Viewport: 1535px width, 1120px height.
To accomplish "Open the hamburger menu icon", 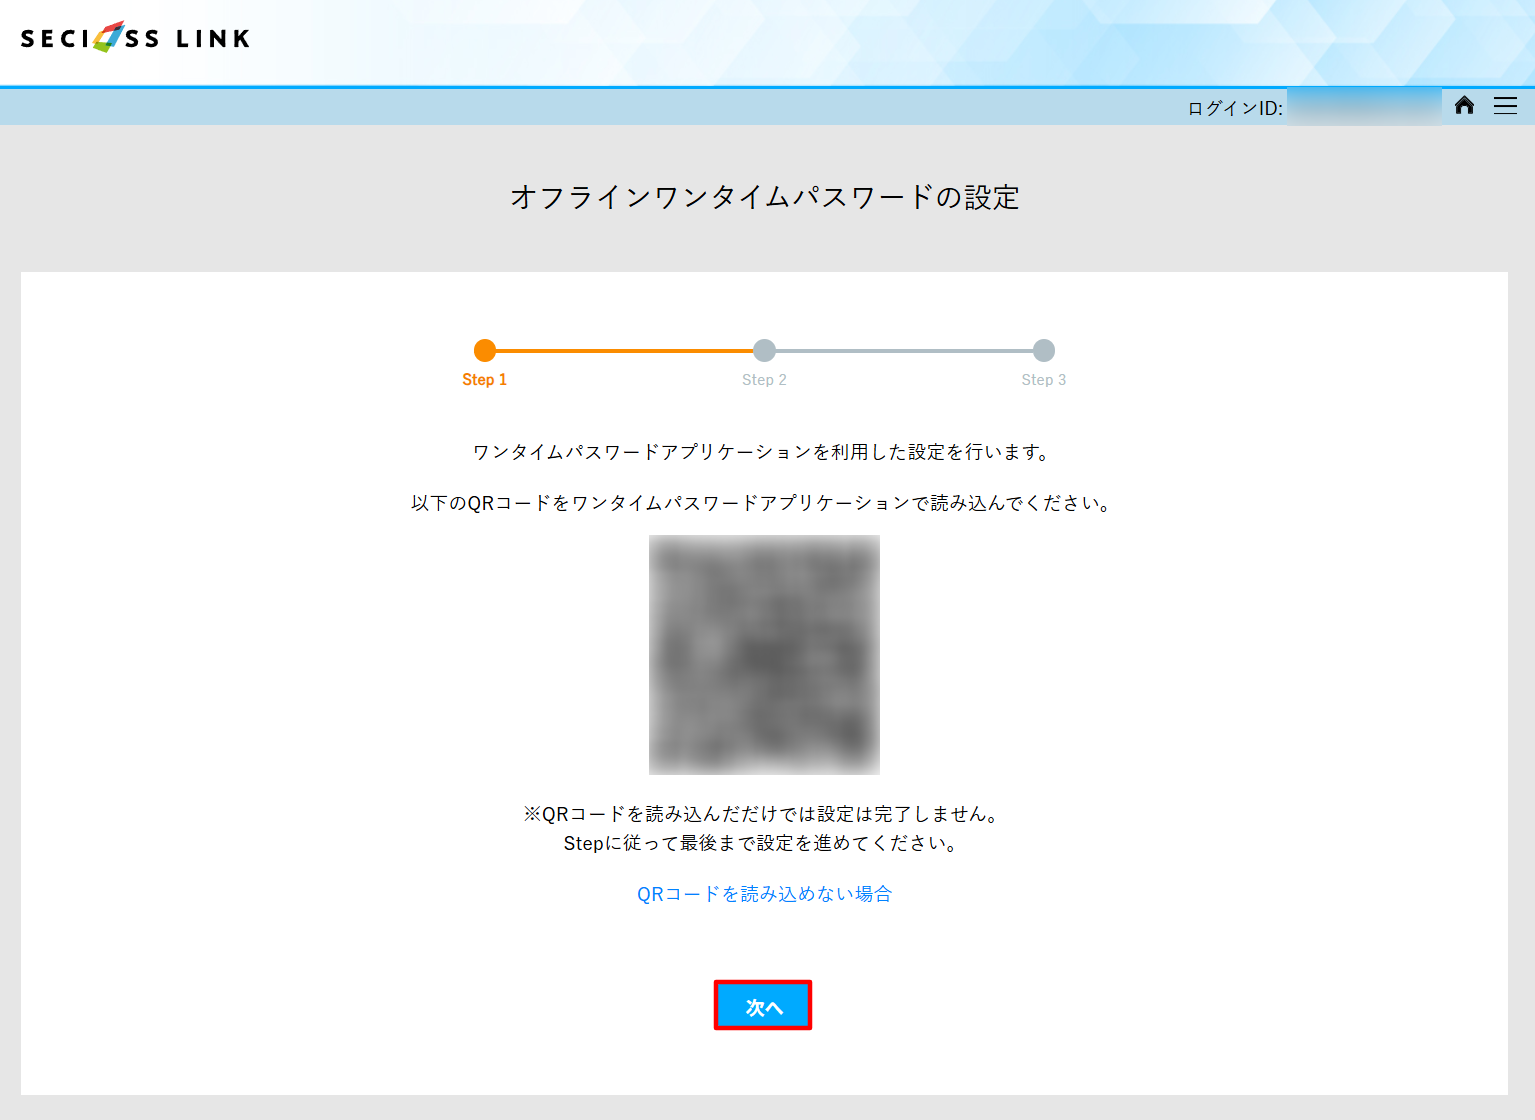I will pos(1505,105).
